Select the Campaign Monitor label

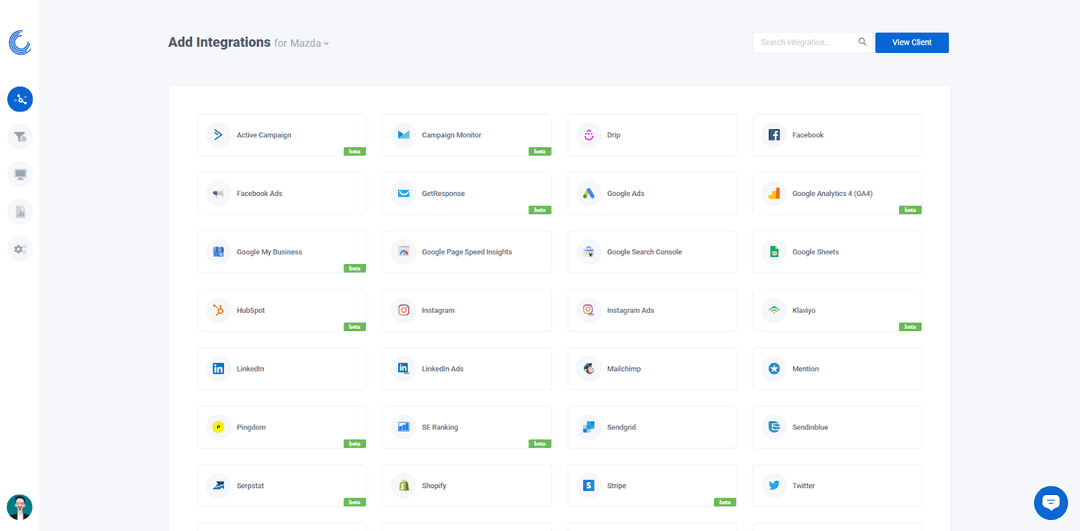[451, 136]
